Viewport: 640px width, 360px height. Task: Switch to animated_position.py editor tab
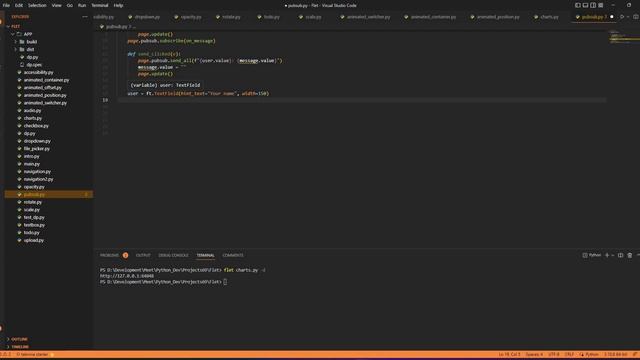pyautogui.click(x=498, y=17)
